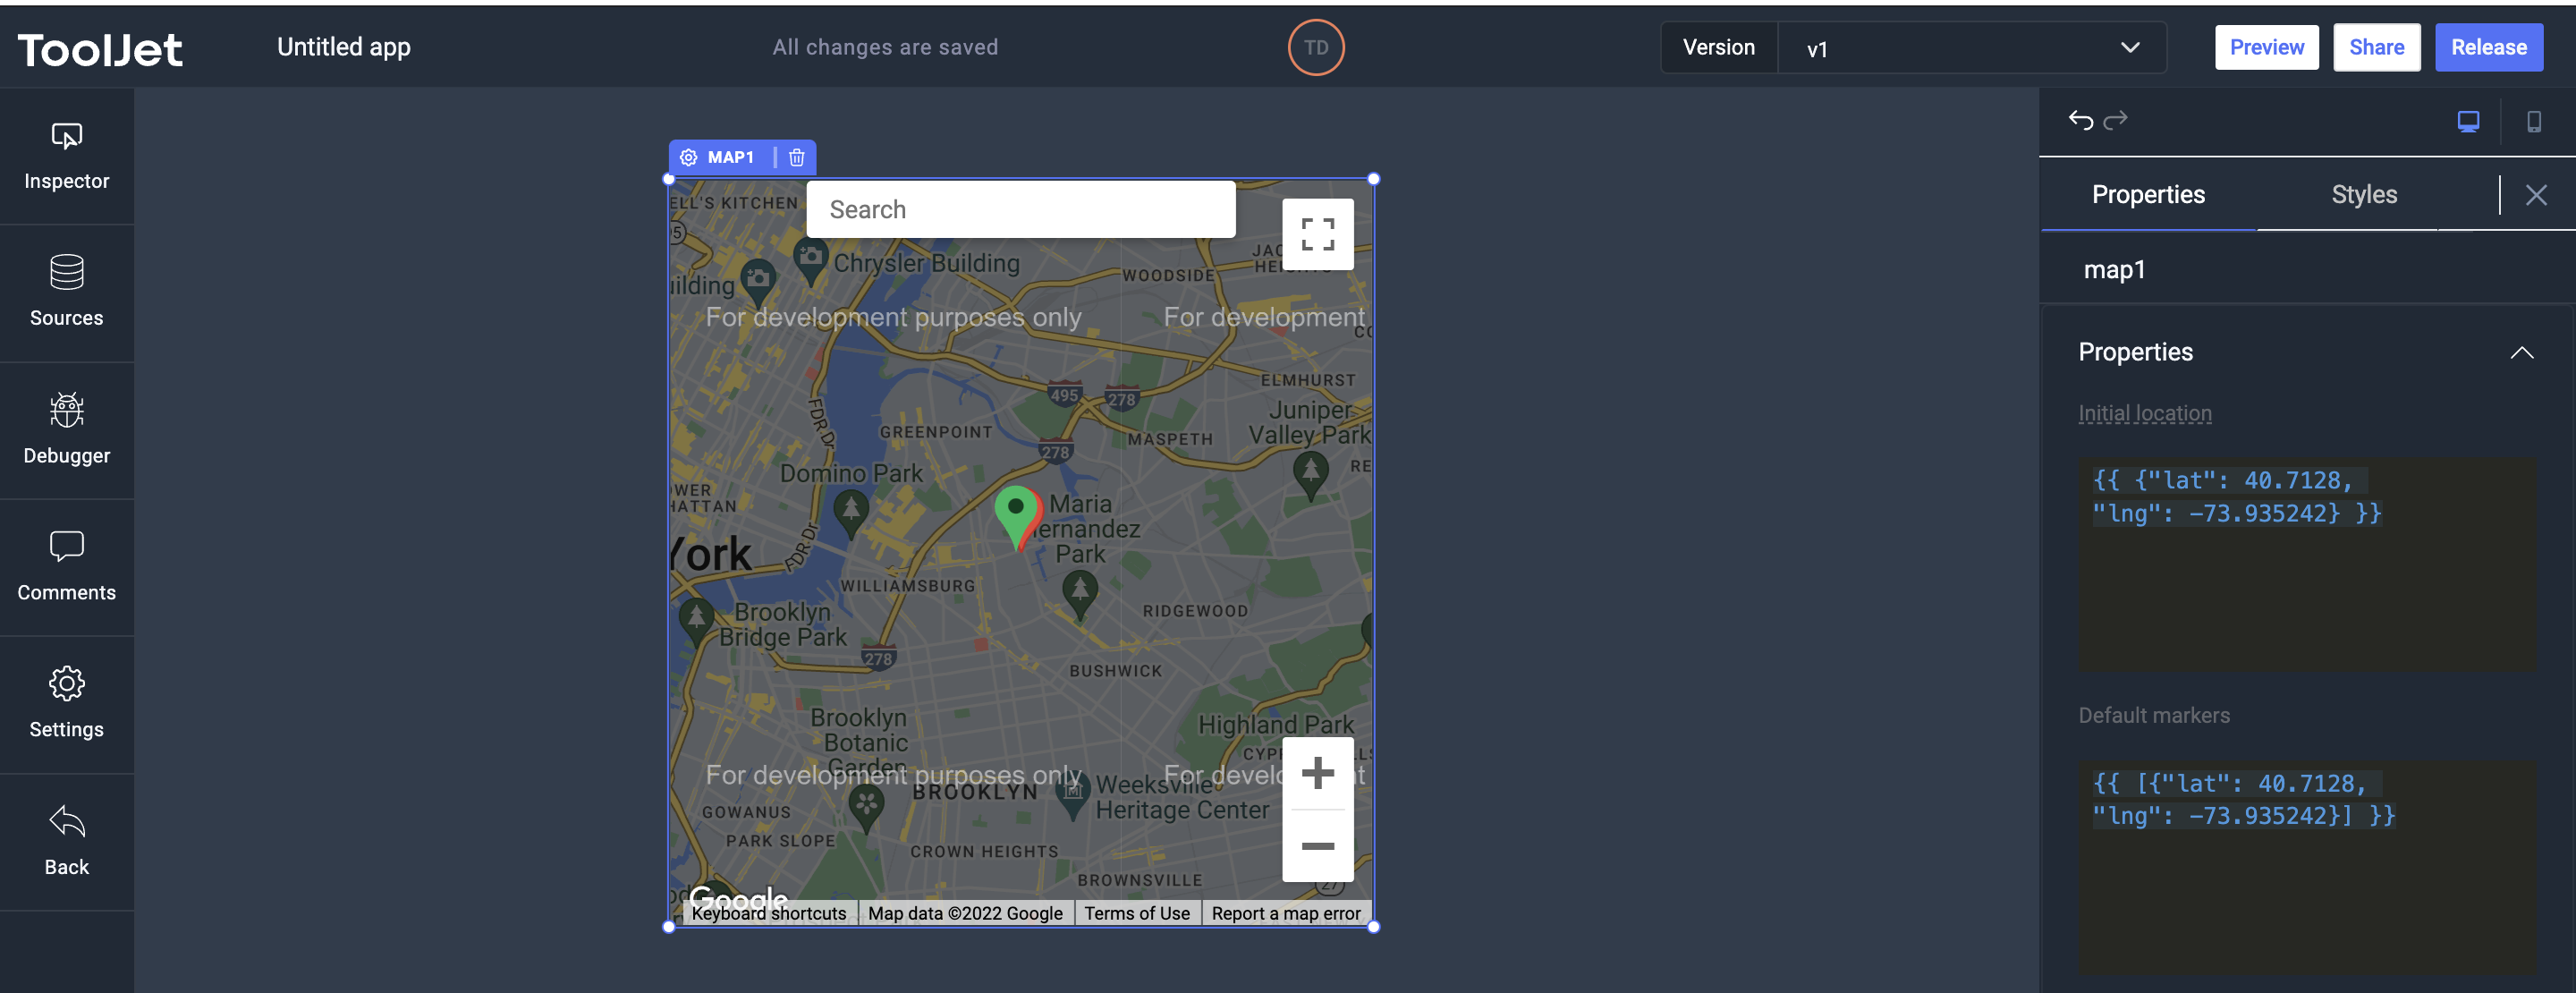Switch to mobile layout view
This screenshot has height=993, width=2576.
[x=2533, y=122]
